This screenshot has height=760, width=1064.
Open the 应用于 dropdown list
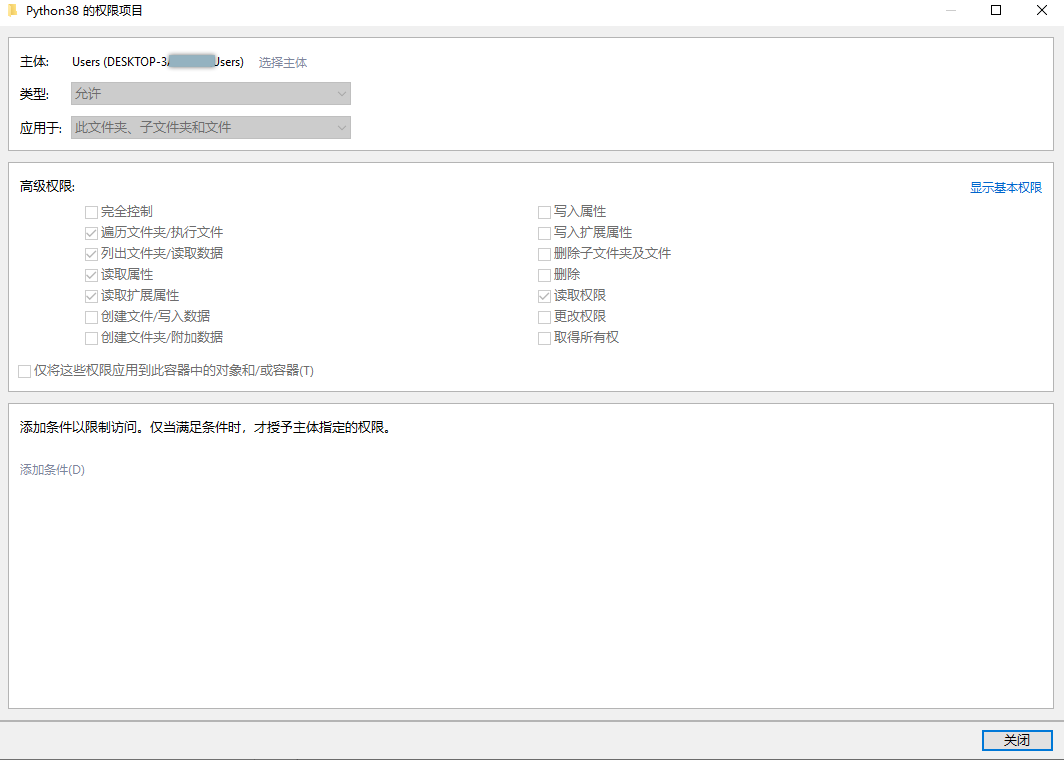[211, 128]
